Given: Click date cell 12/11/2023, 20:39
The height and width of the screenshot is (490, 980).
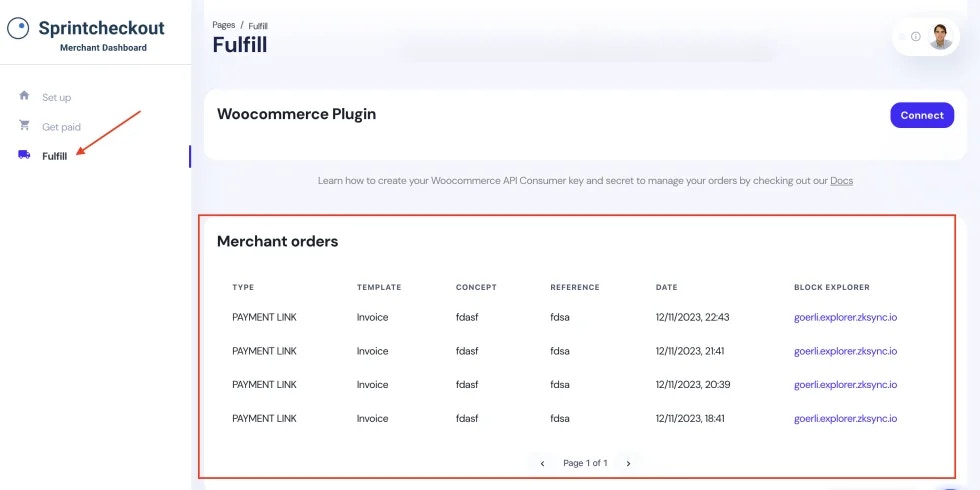Looking at the screenshot, I should tap(692, 384).
